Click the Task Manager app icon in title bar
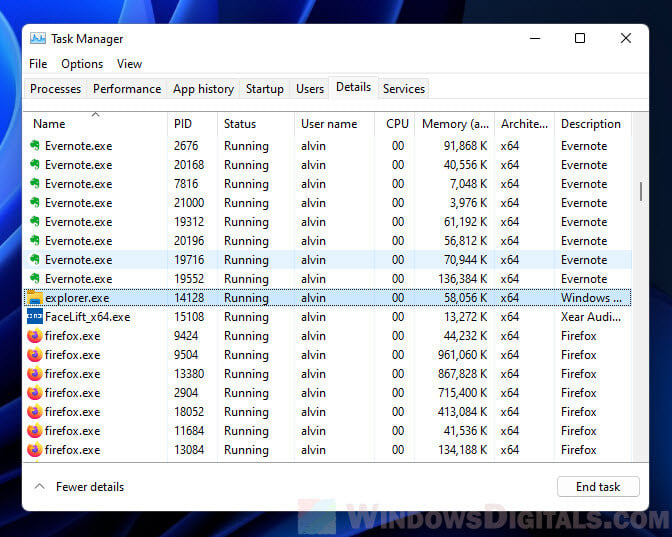The width and height of the screenshot is (672, 537). click(38, 39)
